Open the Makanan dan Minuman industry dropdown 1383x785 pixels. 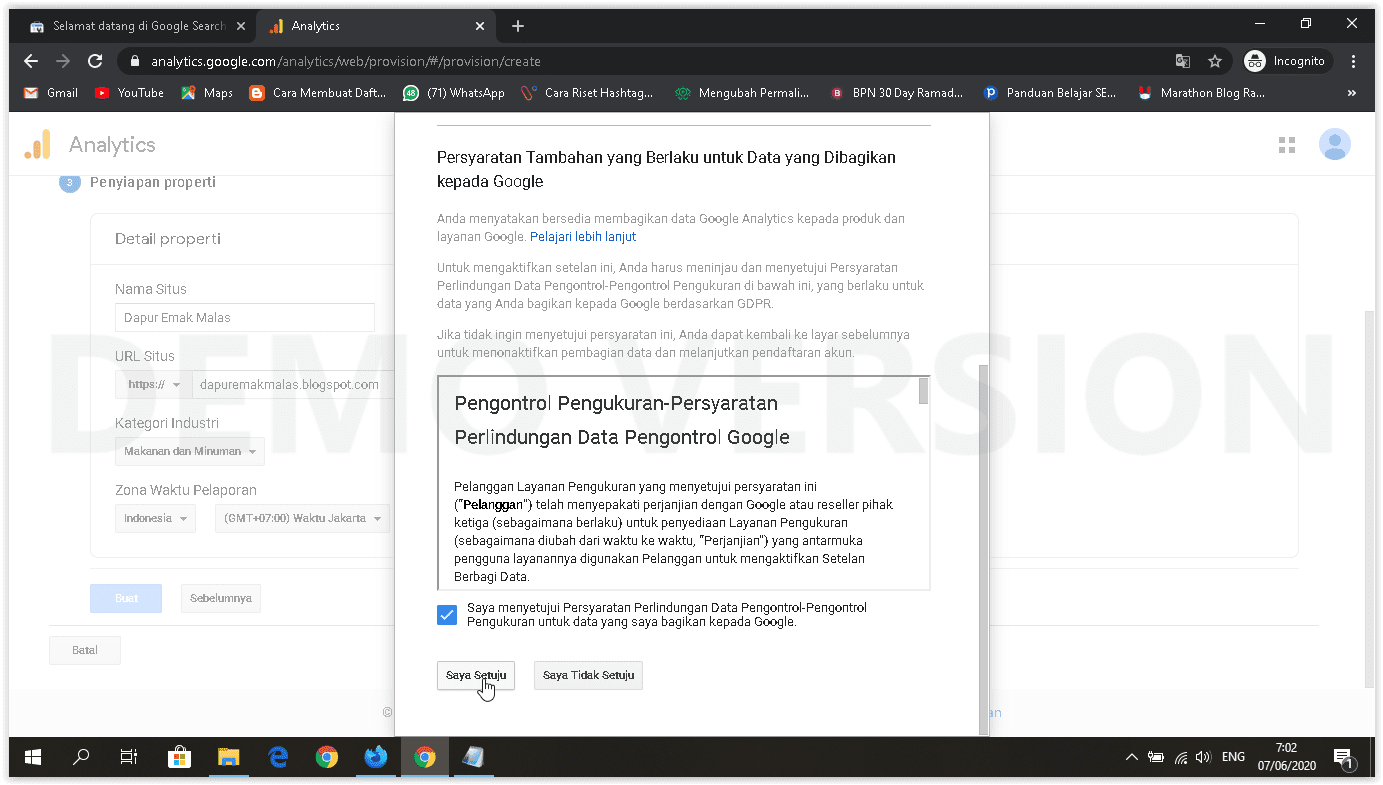click(x=189, y=451)
